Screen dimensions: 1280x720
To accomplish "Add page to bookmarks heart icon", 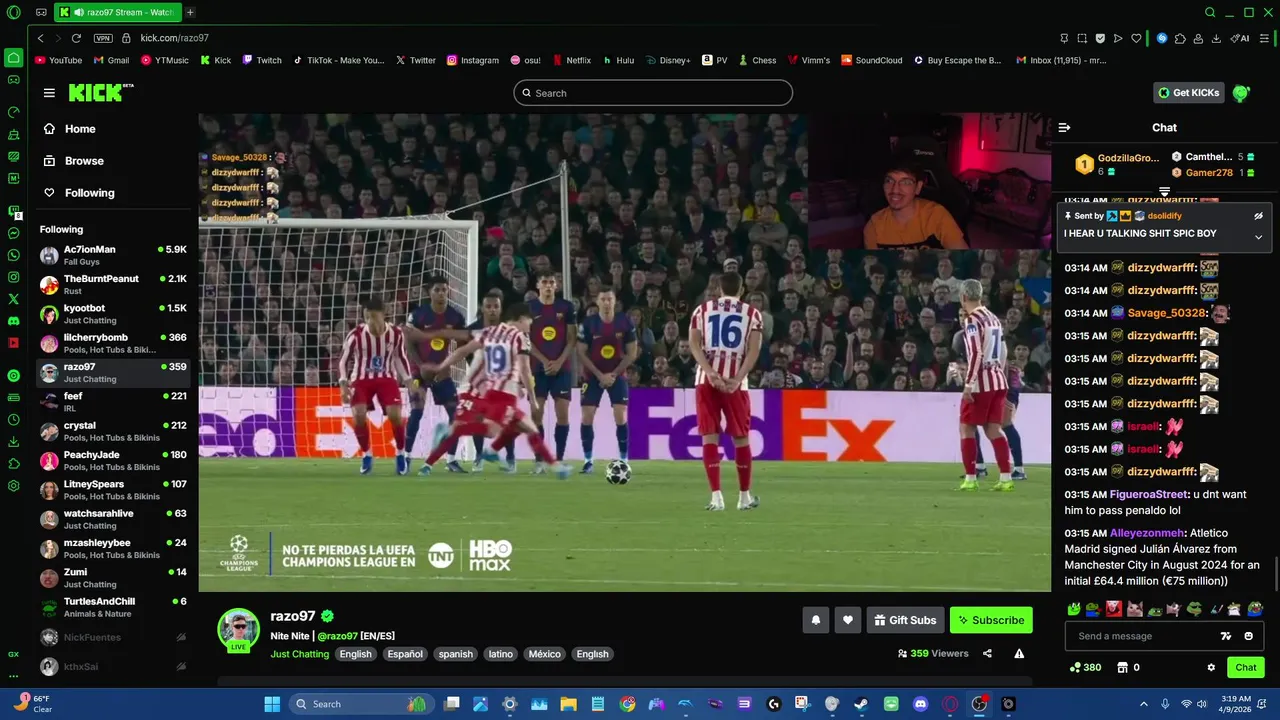I will [x=1136, y=38].
